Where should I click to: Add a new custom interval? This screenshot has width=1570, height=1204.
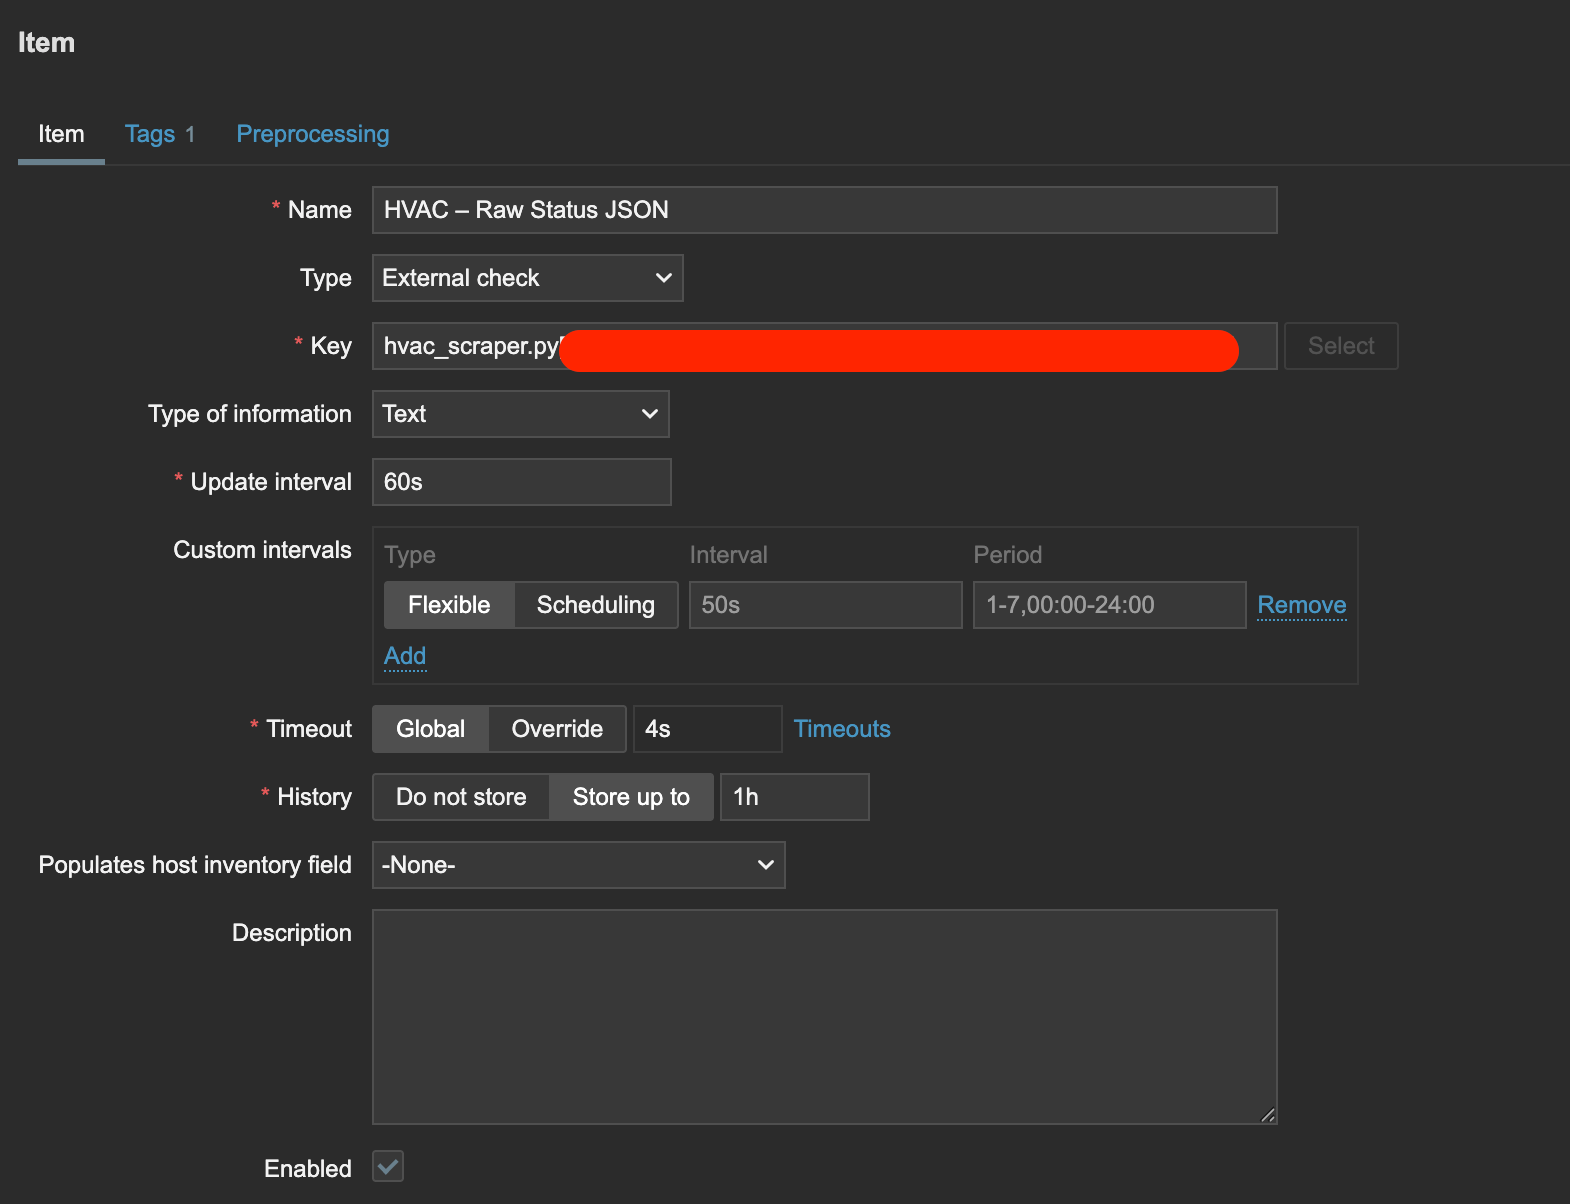tap(405, 656)
